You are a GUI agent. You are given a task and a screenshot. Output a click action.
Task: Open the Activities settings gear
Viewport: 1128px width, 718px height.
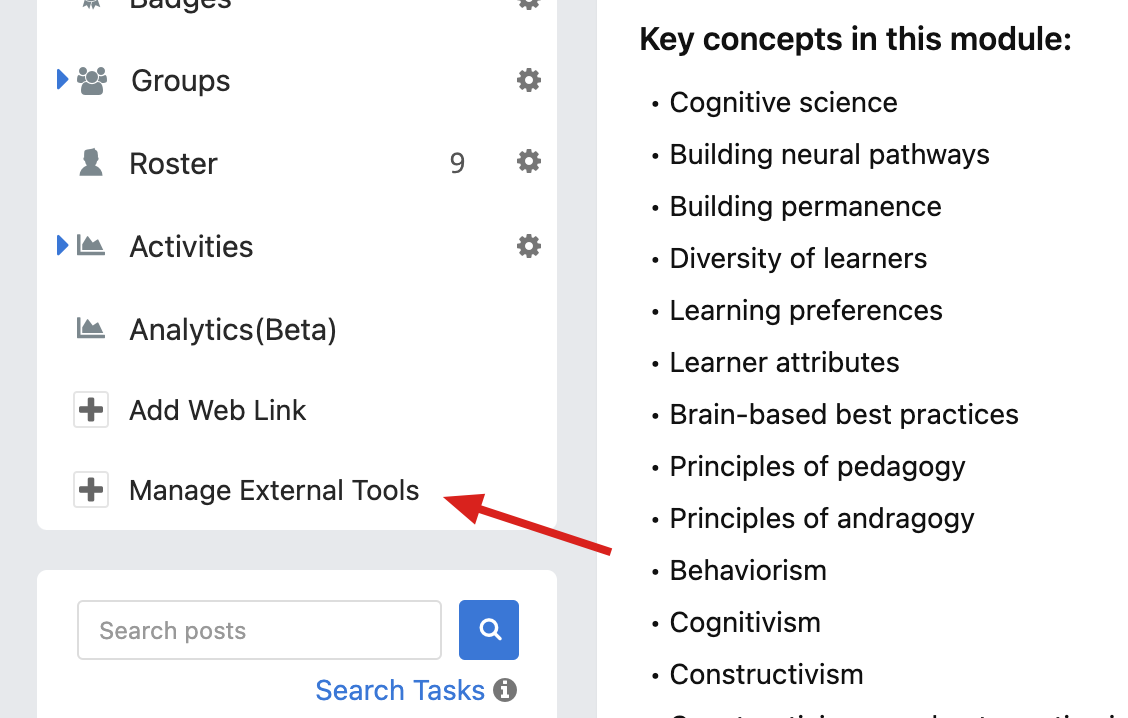click(x=529, y=246)
